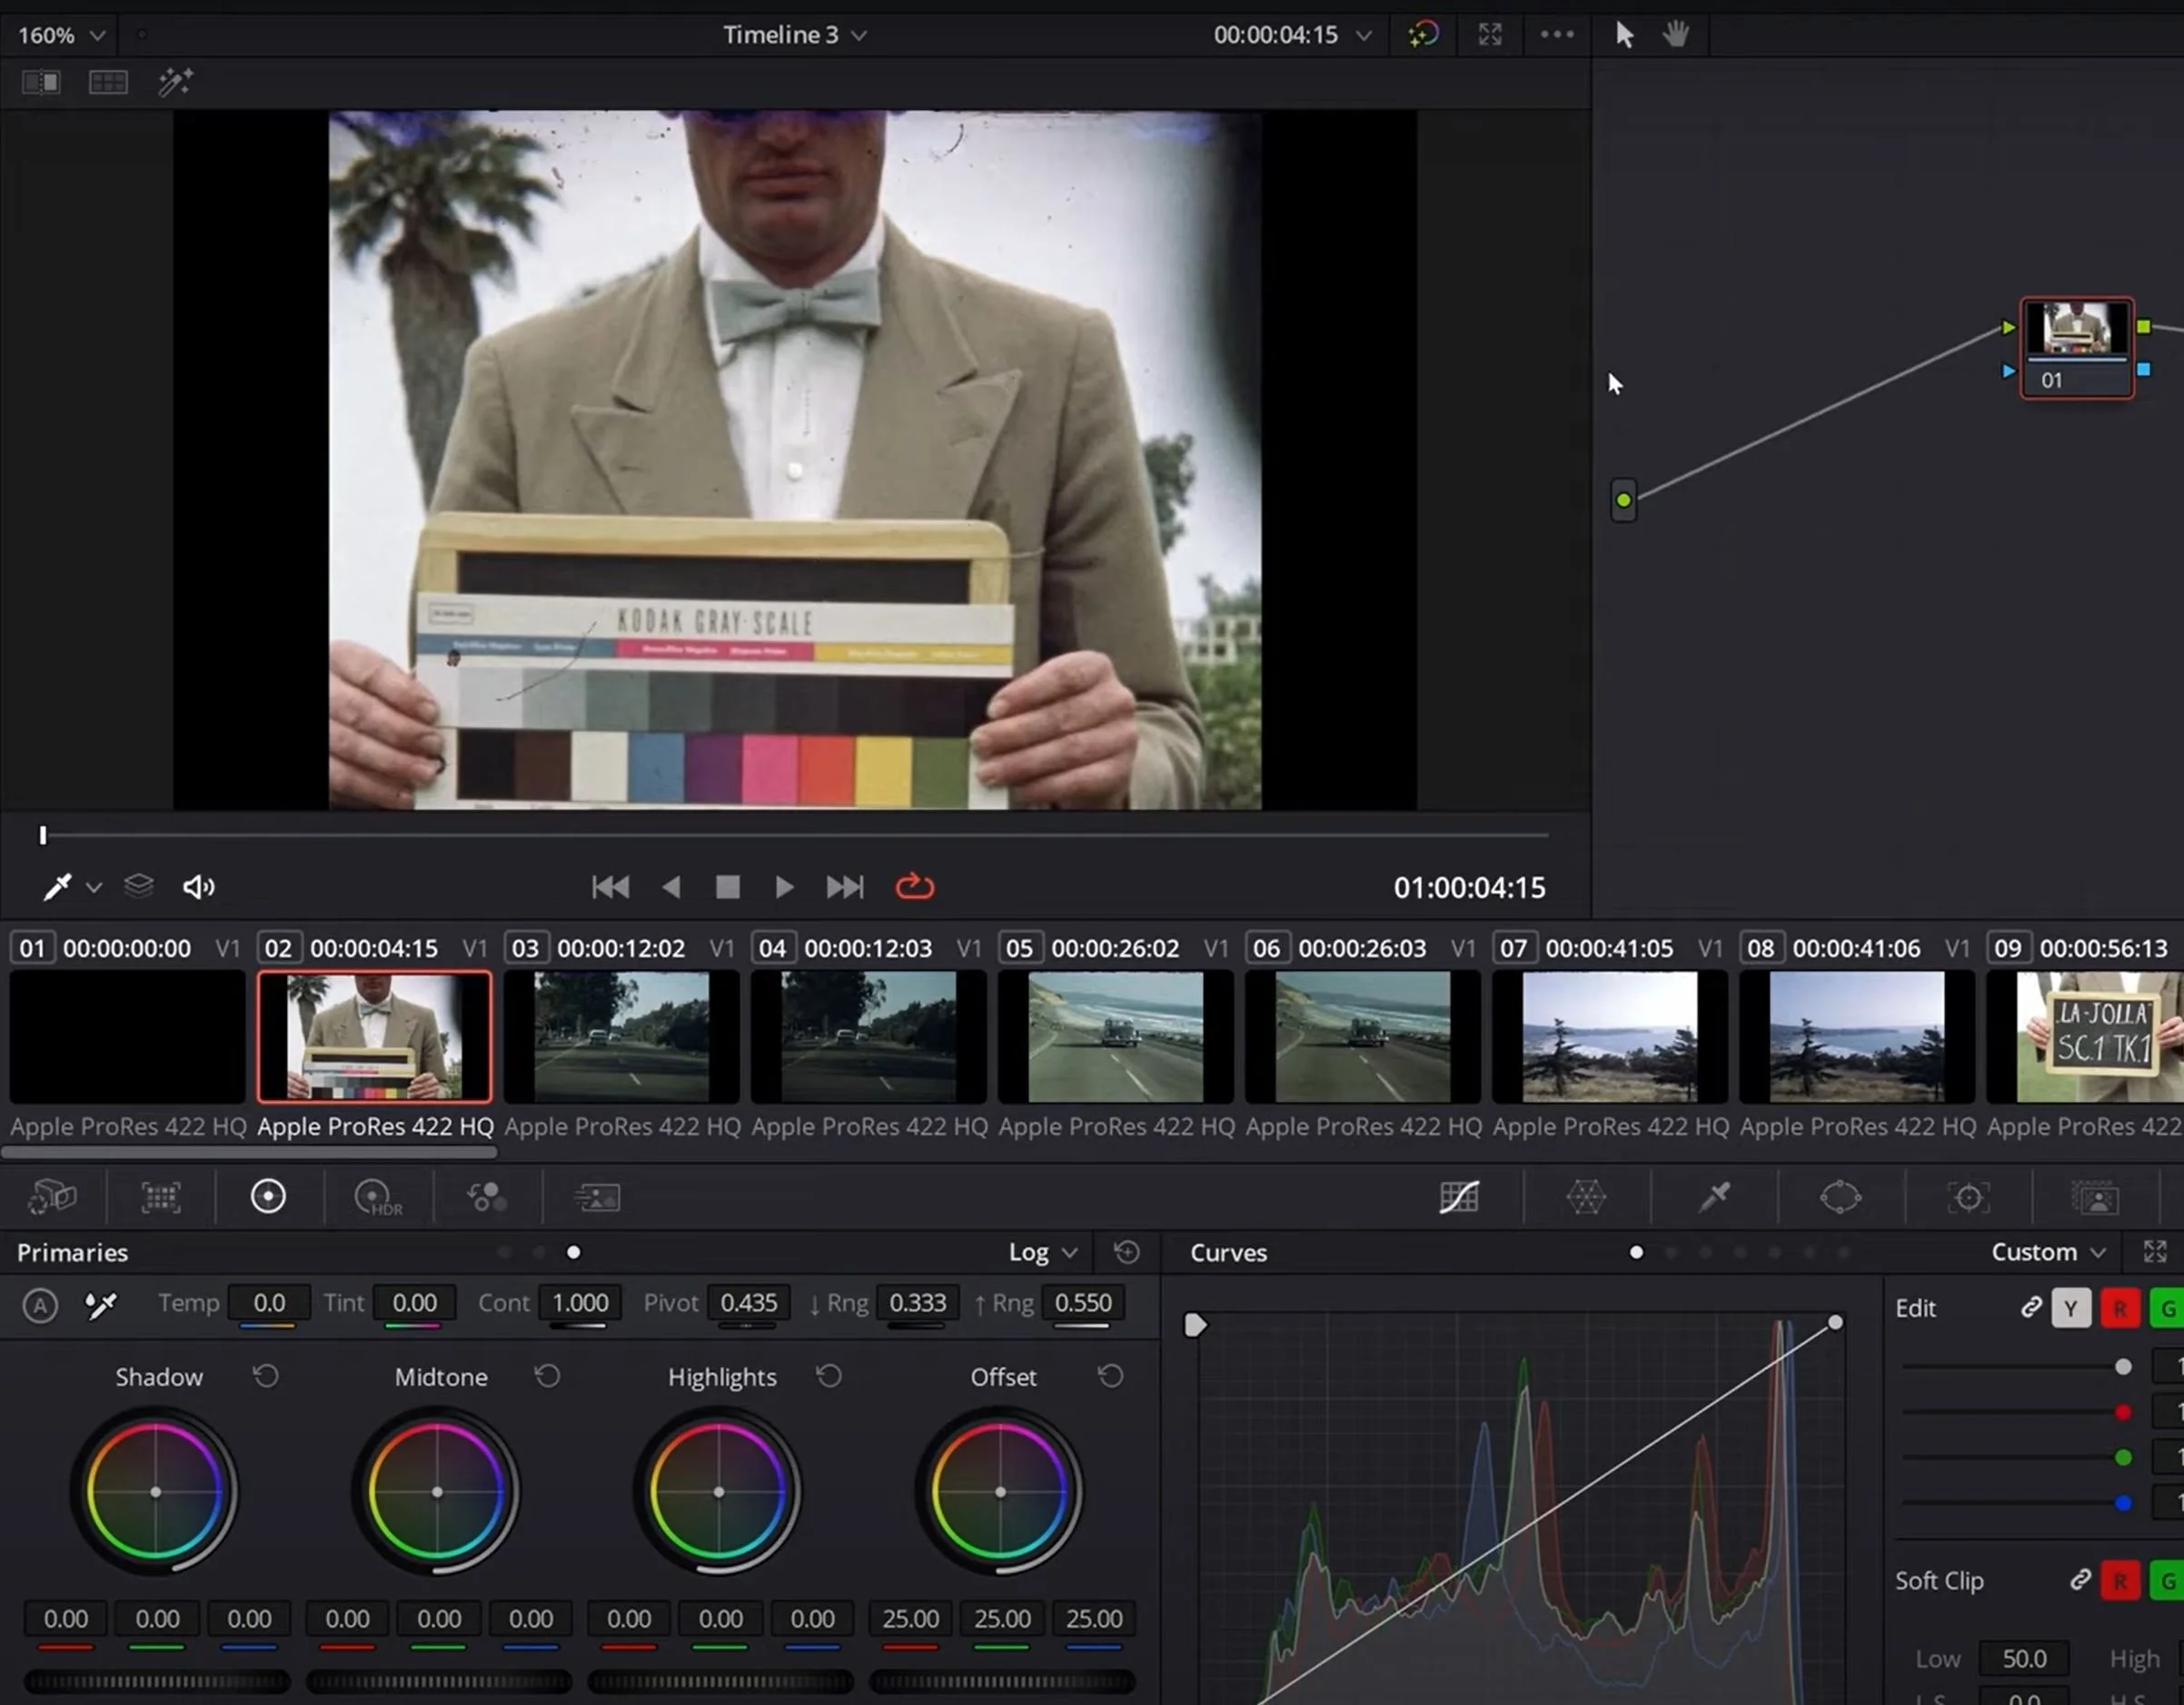Reset the Shadow color wheel
The height and width of the screenshot is (1705, 2184).
265,1377
